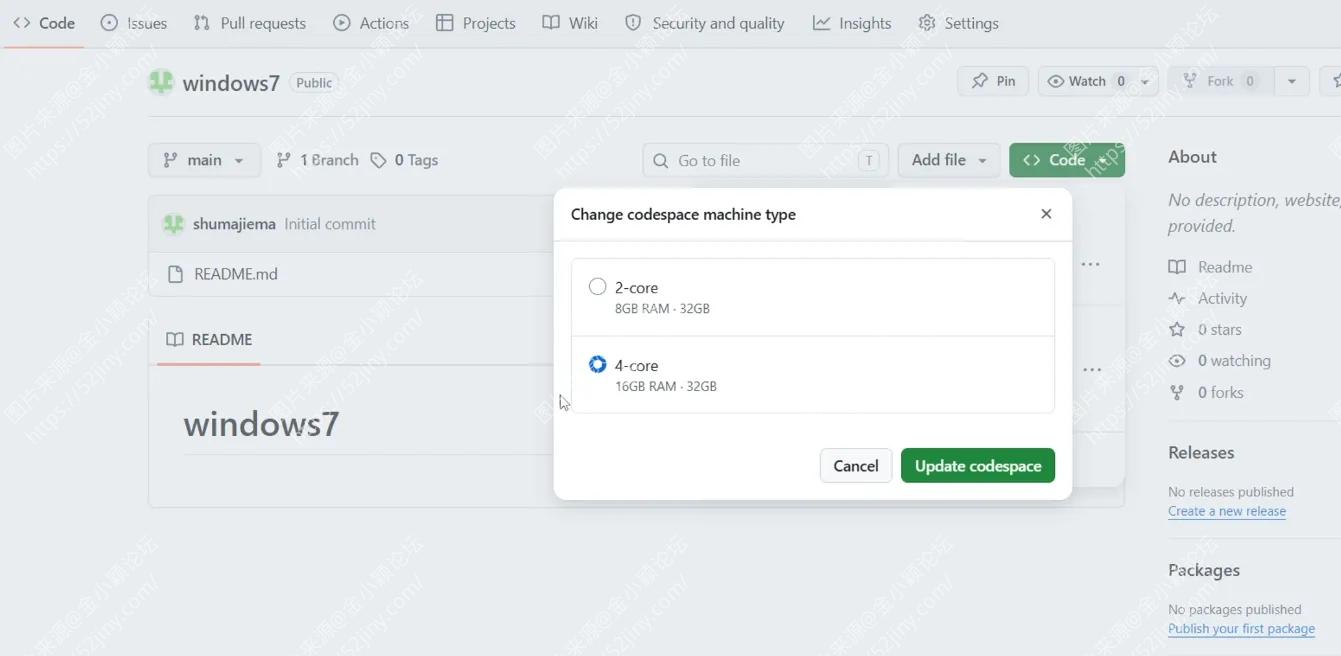Open the Initial commit message link
Viewport: 1341px width, 656px height.
click(330, 224)
